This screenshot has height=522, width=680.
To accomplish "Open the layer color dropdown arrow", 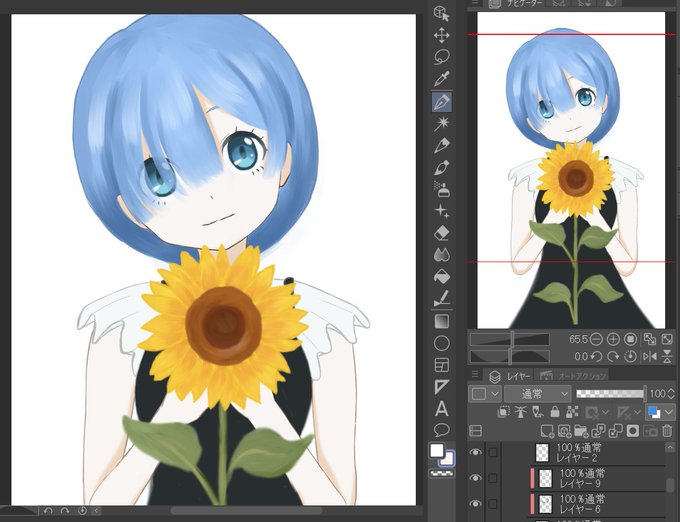I will click(668, 411).
